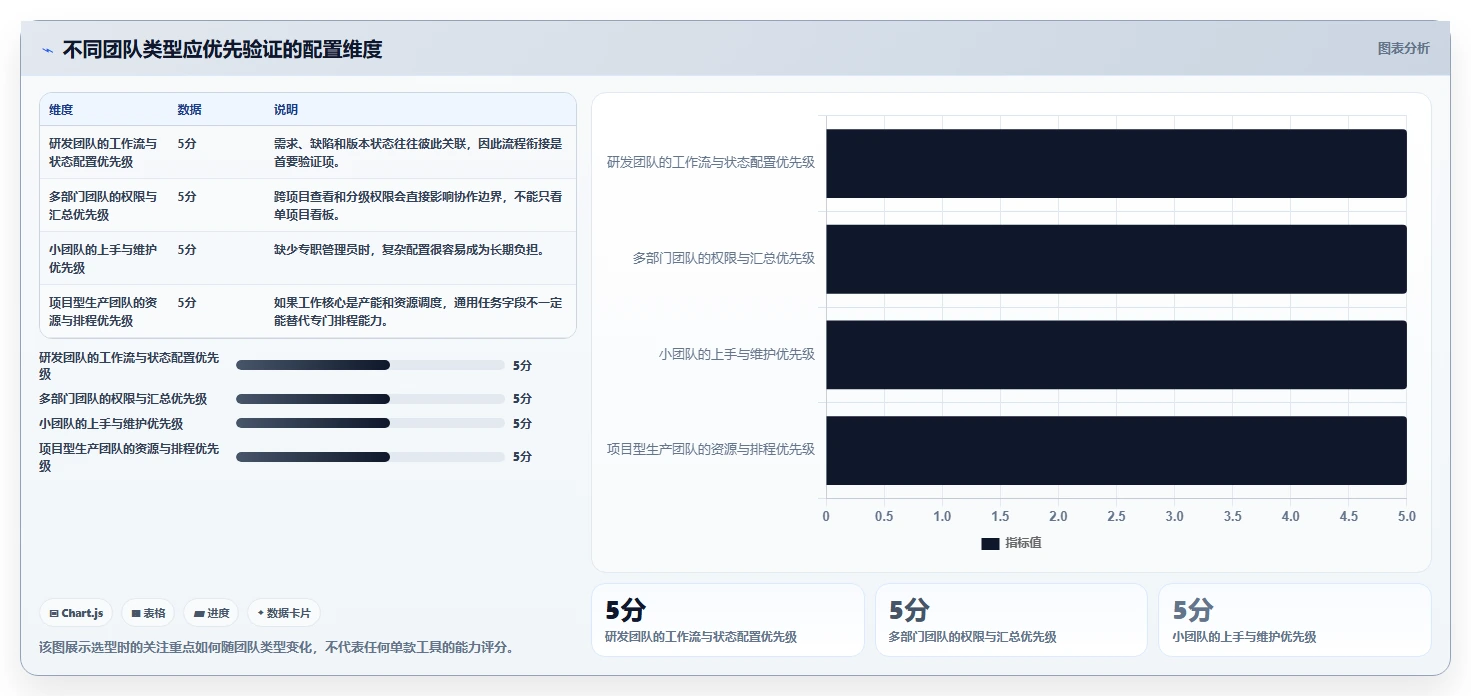Viewport: 1471px width, 696px height.
Task: Click the chart bar for 小团队的上手与维护优先级
Action: pyautogui.click(x=1116, y=355)
